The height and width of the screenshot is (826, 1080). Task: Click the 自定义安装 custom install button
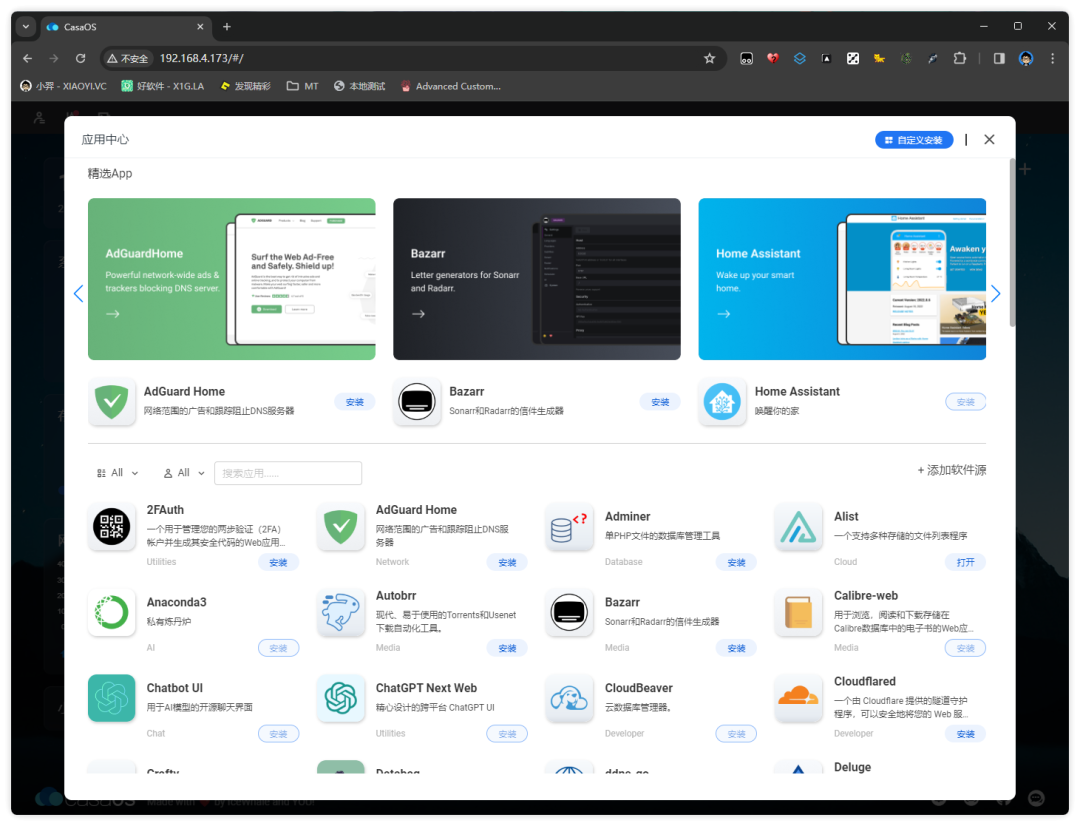coord(914,140)
